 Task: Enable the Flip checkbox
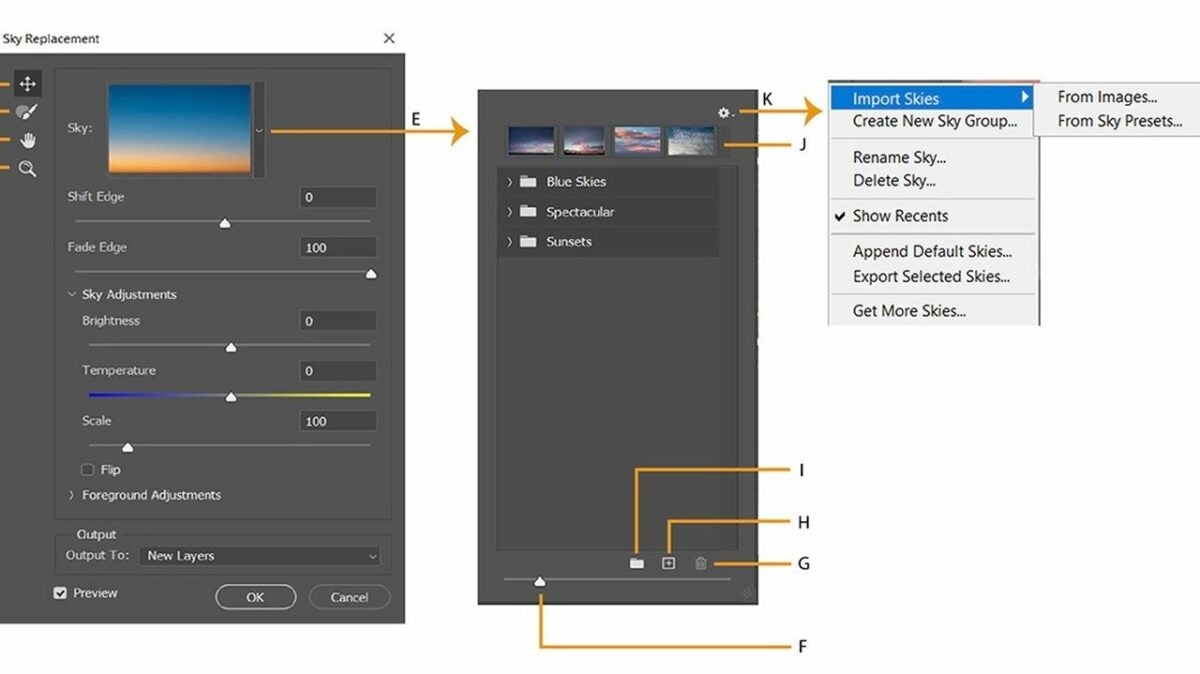[88, 470]
